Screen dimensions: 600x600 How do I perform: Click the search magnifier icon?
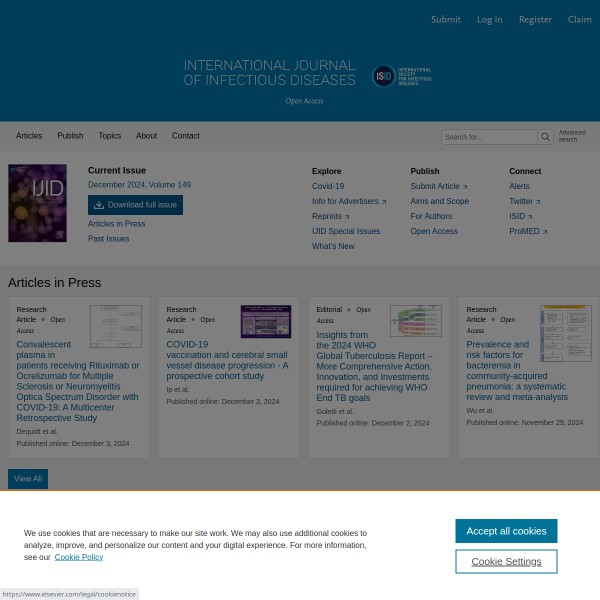(x=545, y=137)
